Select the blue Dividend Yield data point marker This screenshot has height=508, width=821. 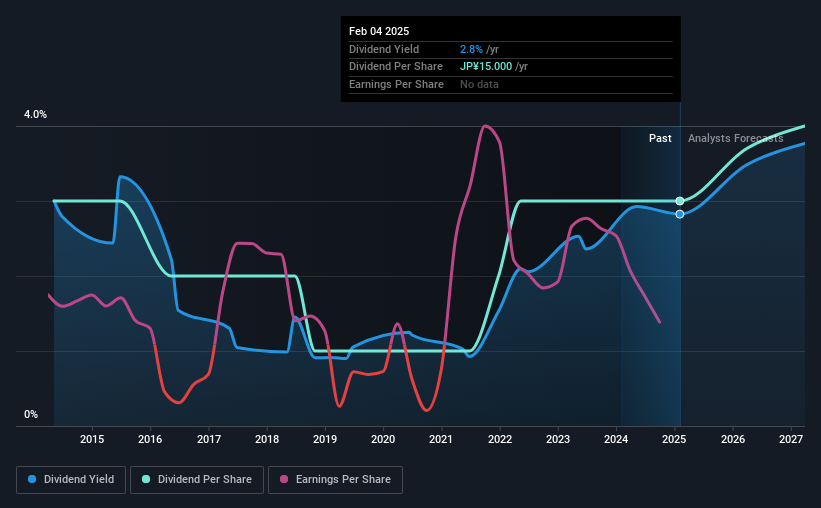pos(680,214)
